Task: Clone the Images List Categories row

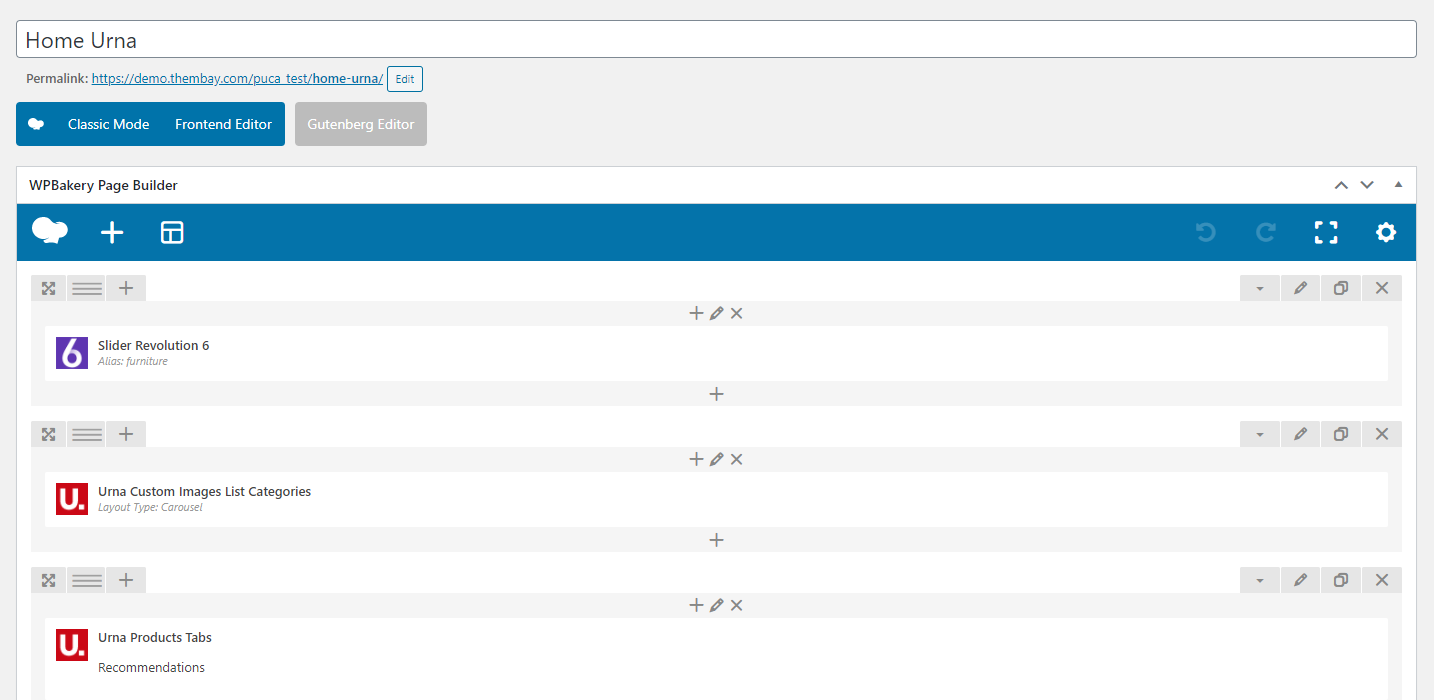Action: [x=1341, y=434]
